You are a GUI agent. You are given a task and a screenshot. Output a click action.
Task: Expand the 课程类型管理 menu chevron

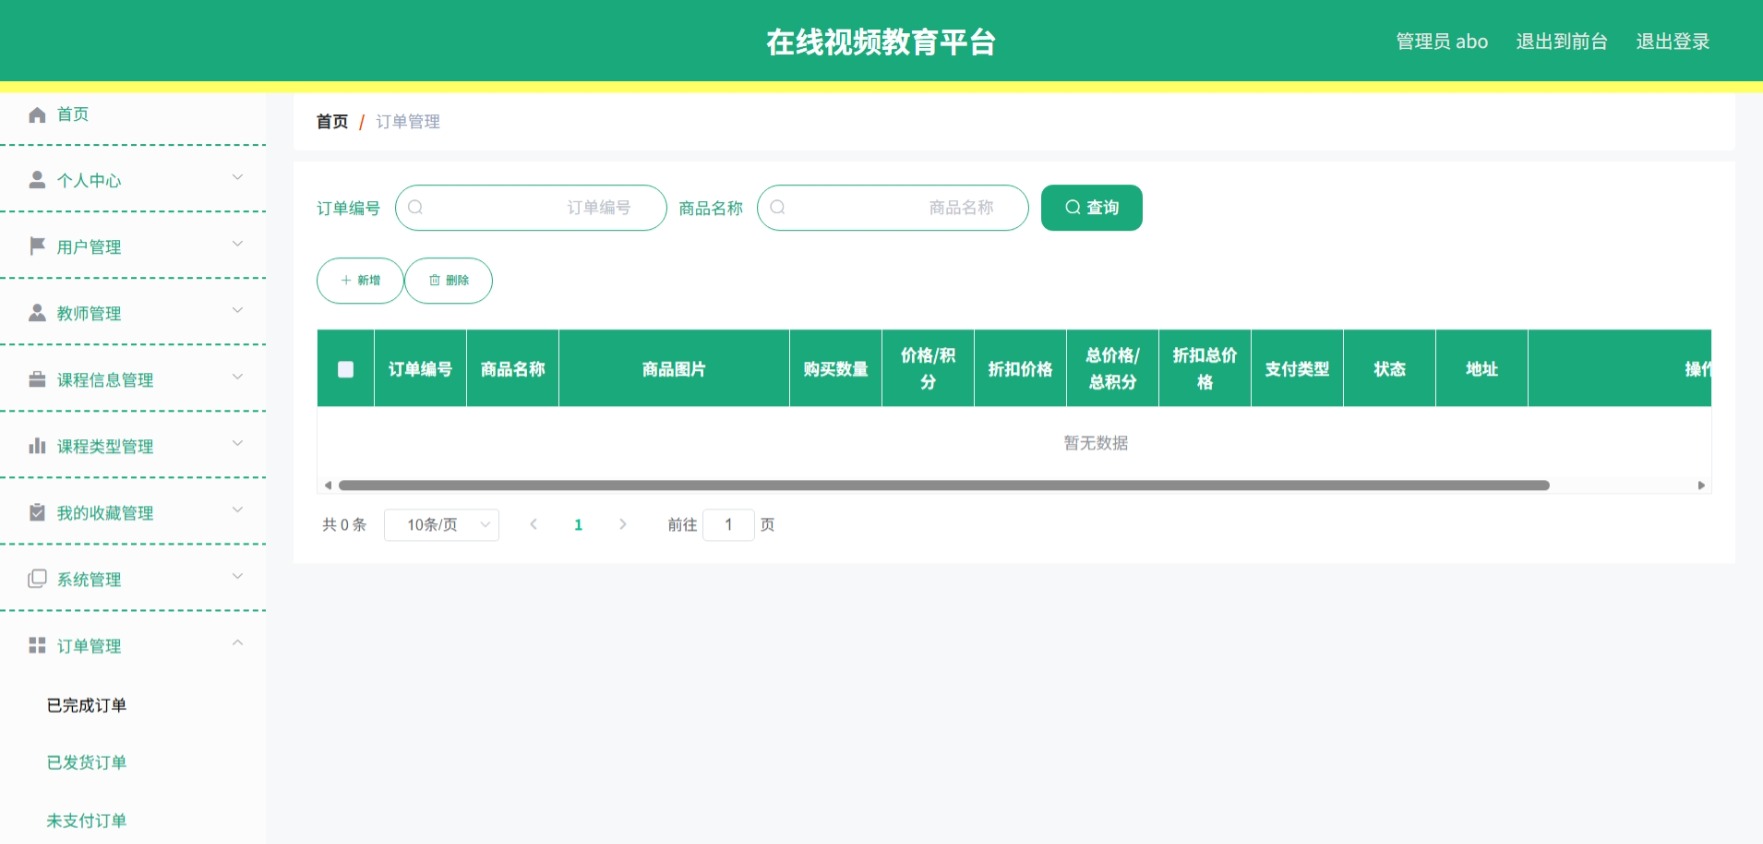pyautogui.click(x=238, y=444)
